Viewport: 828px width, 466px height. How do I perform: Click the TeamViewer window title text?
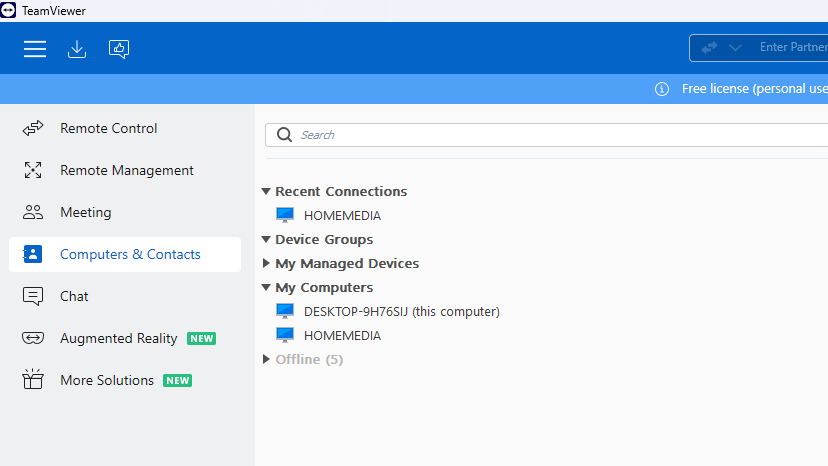click(x=53, y=11)
